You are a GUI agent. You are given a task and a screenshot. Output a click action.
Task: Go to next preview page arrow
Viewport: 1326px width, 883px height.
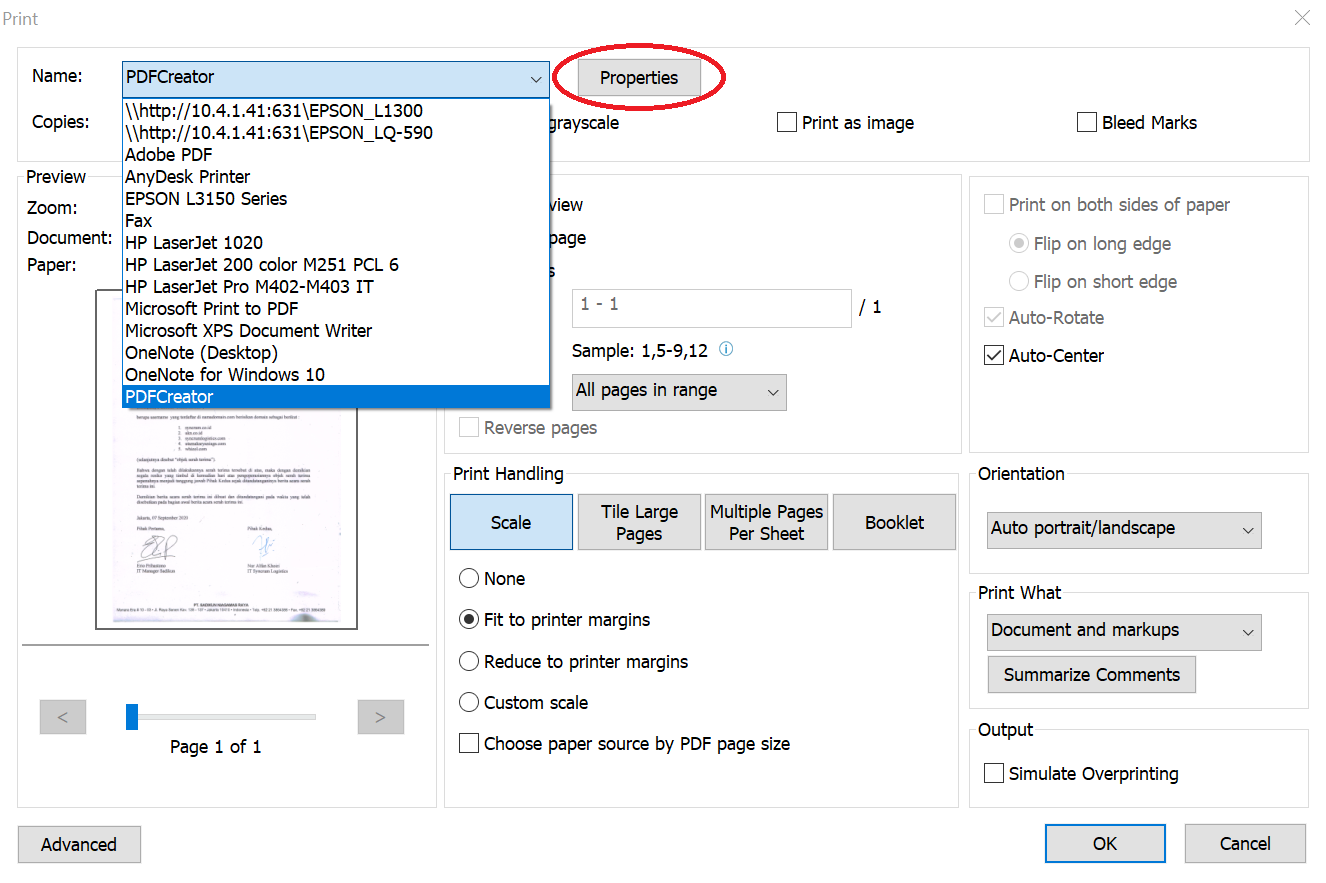[380, 717]
